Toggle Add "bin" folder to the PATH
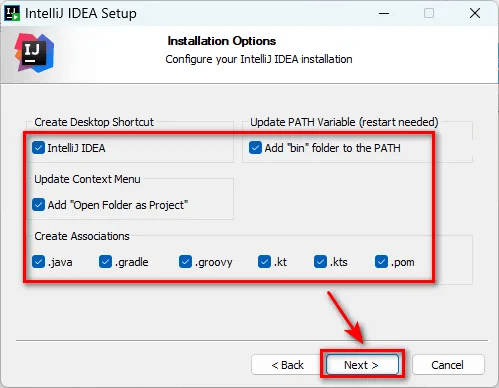Viewport: 499px width, 388px height. click(x=255, y=148)
